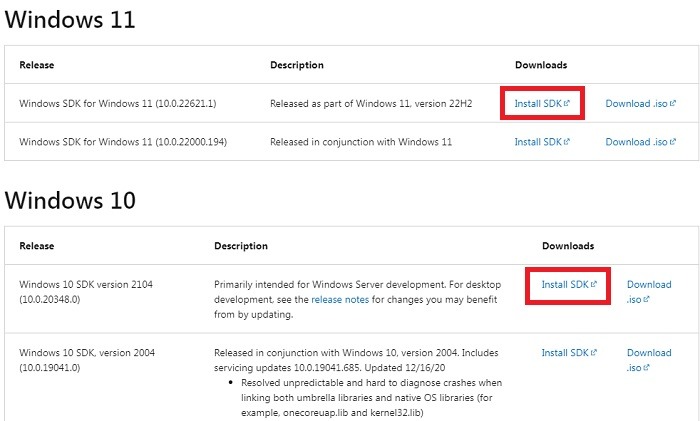Click 'Released as part of Windows 11, version 22H2'

click(x=371, y=104)
